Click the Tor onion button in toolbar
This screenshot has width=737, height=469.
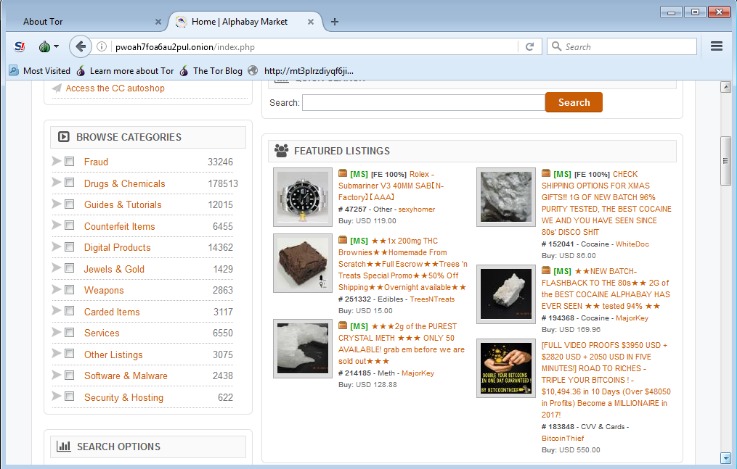pos(44,47)
